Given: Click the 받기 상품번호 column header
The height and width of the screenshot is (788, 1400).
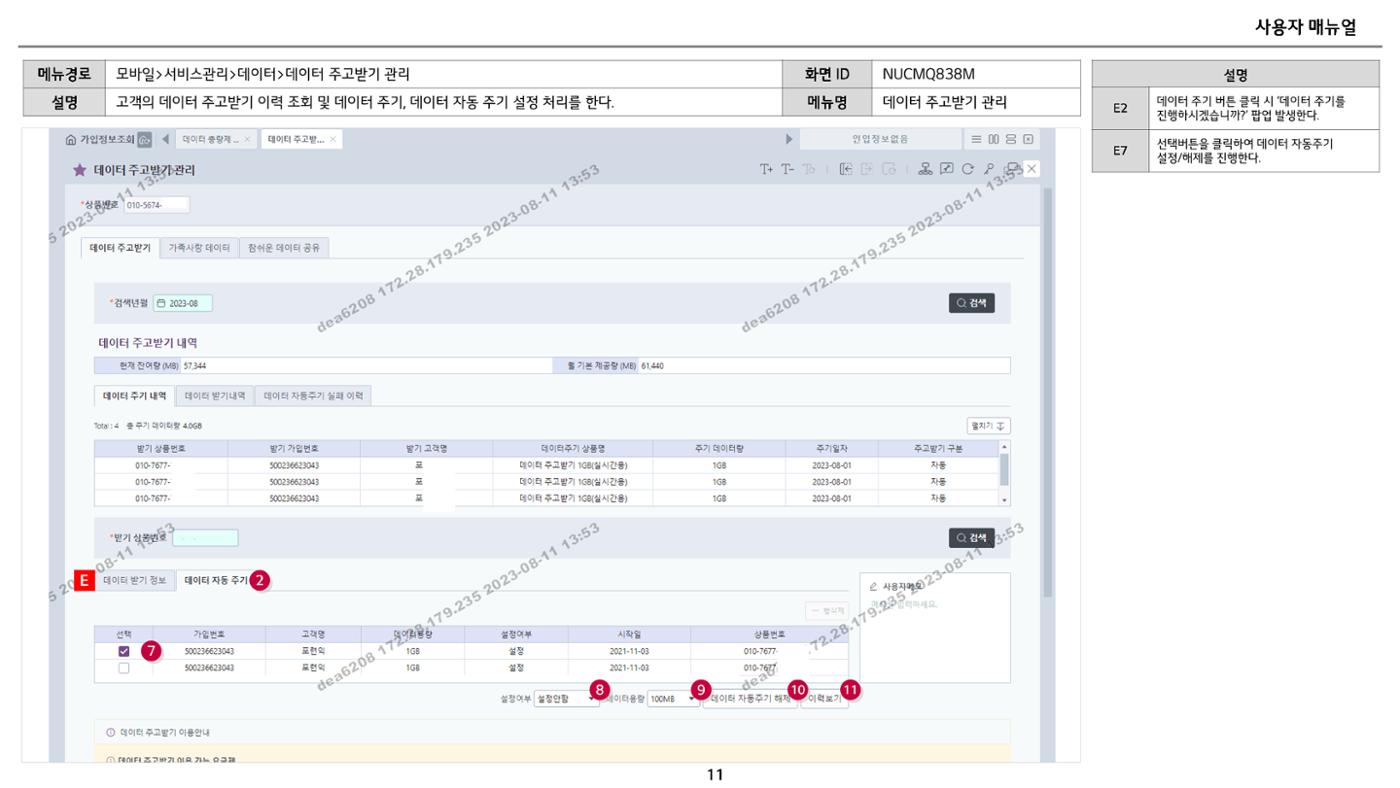Looking at the screenshot, I should [x=161, y=449].
